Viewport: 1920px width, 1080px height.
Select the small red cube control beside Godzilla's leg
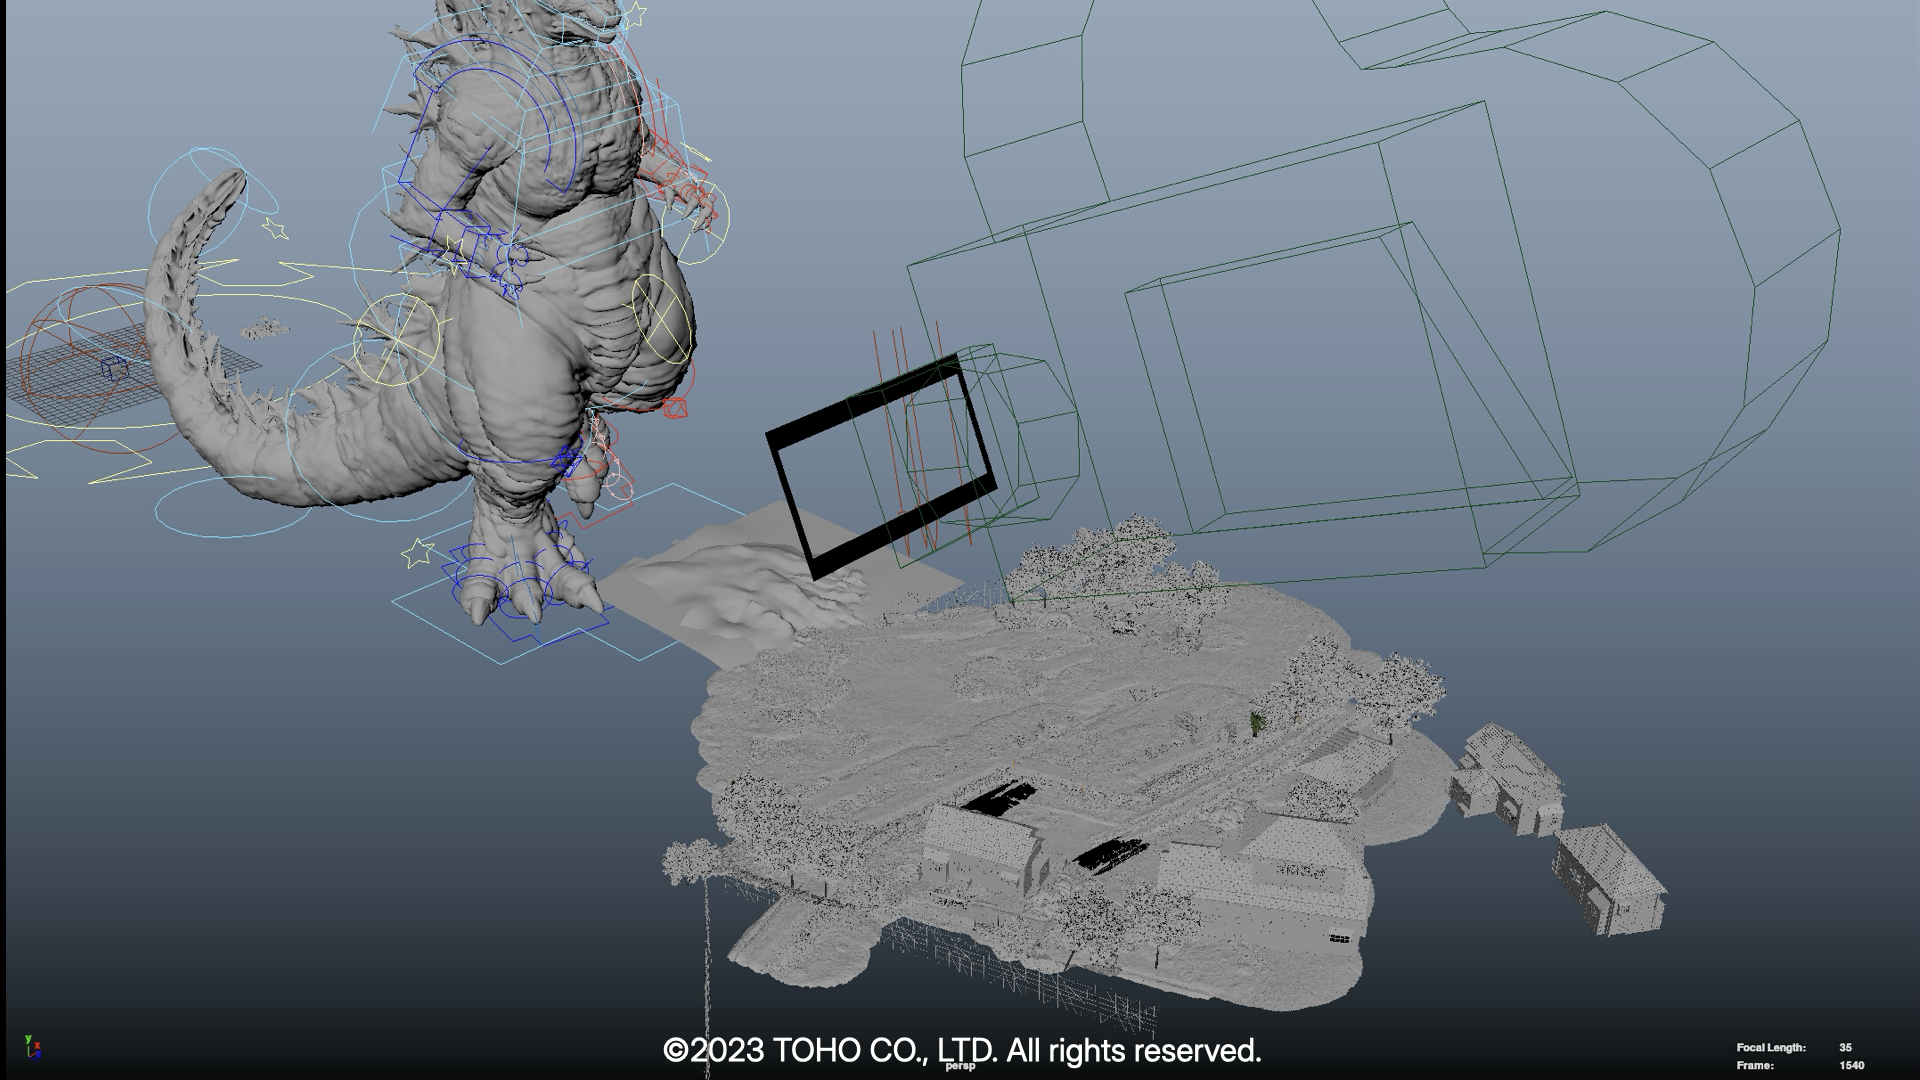point(675,408)
